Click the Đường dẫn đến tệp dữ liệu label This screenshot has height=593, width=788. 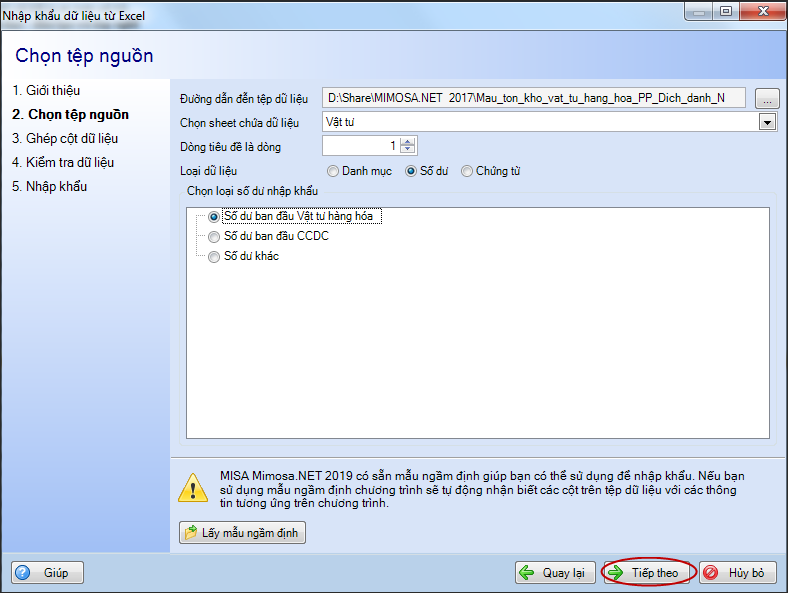tap(244, 99)
